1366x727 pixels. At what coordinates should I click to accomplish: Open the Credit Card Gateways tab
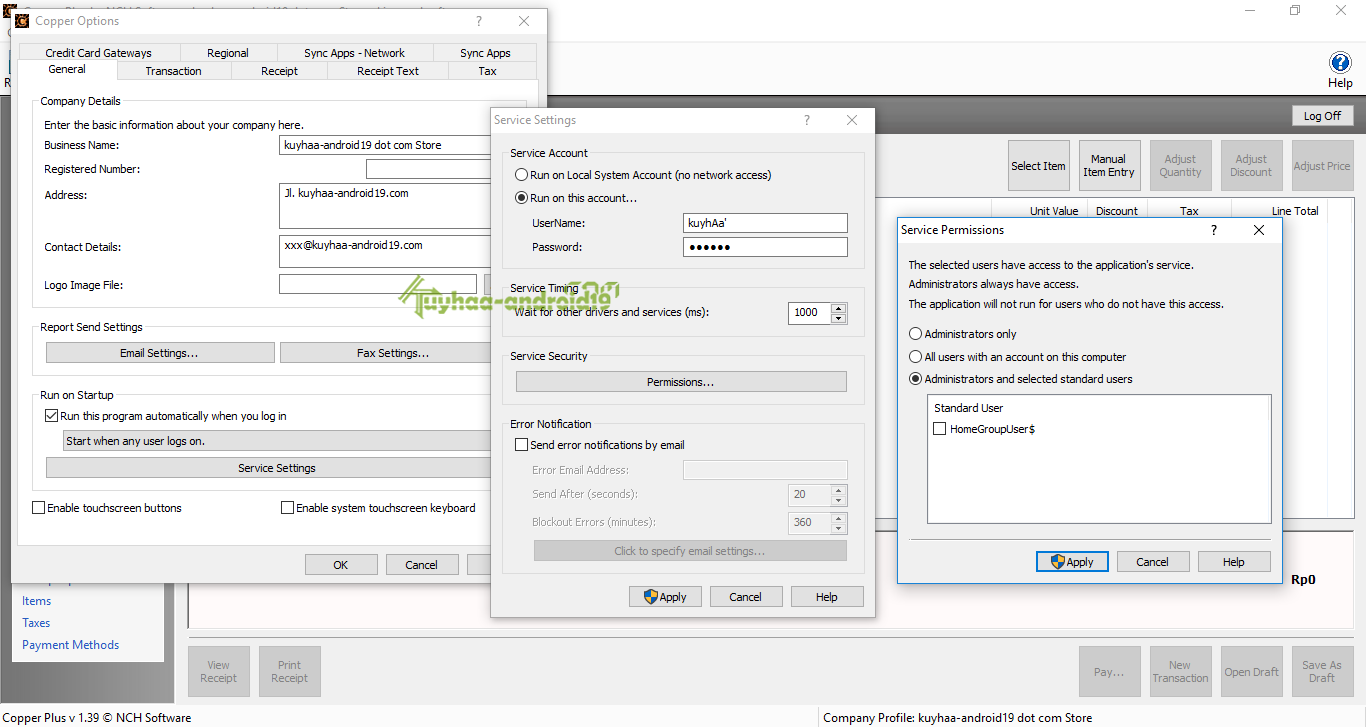click(x=98, y=52)
